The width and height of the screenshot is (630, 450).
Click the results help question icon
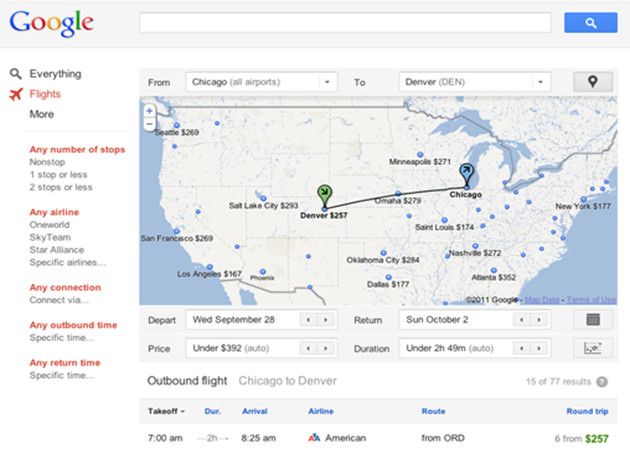(602, 382)
